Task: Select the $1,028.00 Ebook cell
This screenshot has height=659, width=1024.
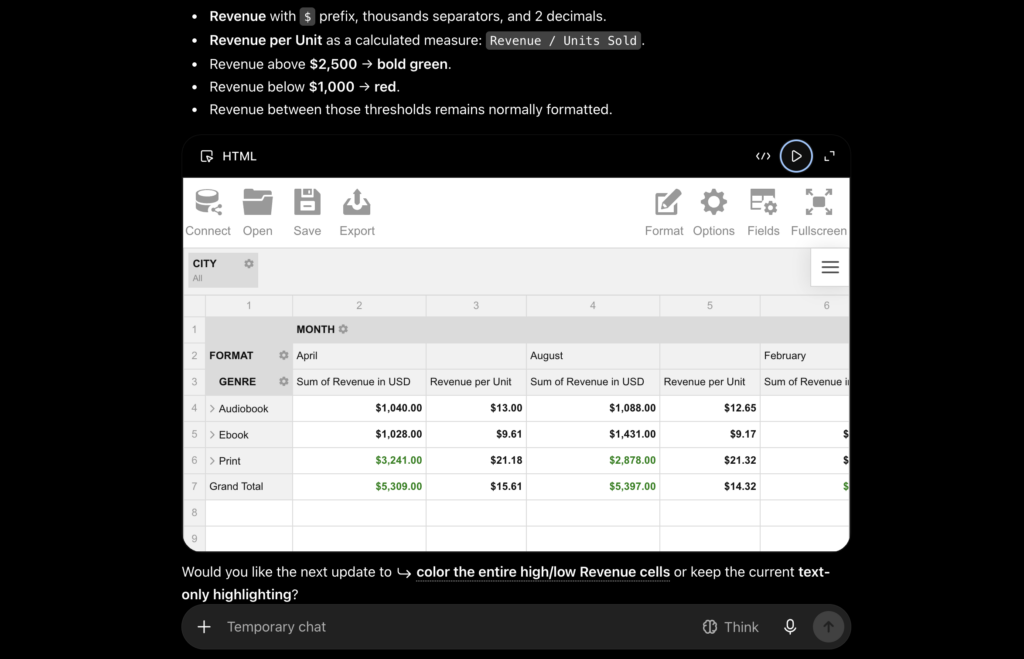Action: (x=359, y=434)
